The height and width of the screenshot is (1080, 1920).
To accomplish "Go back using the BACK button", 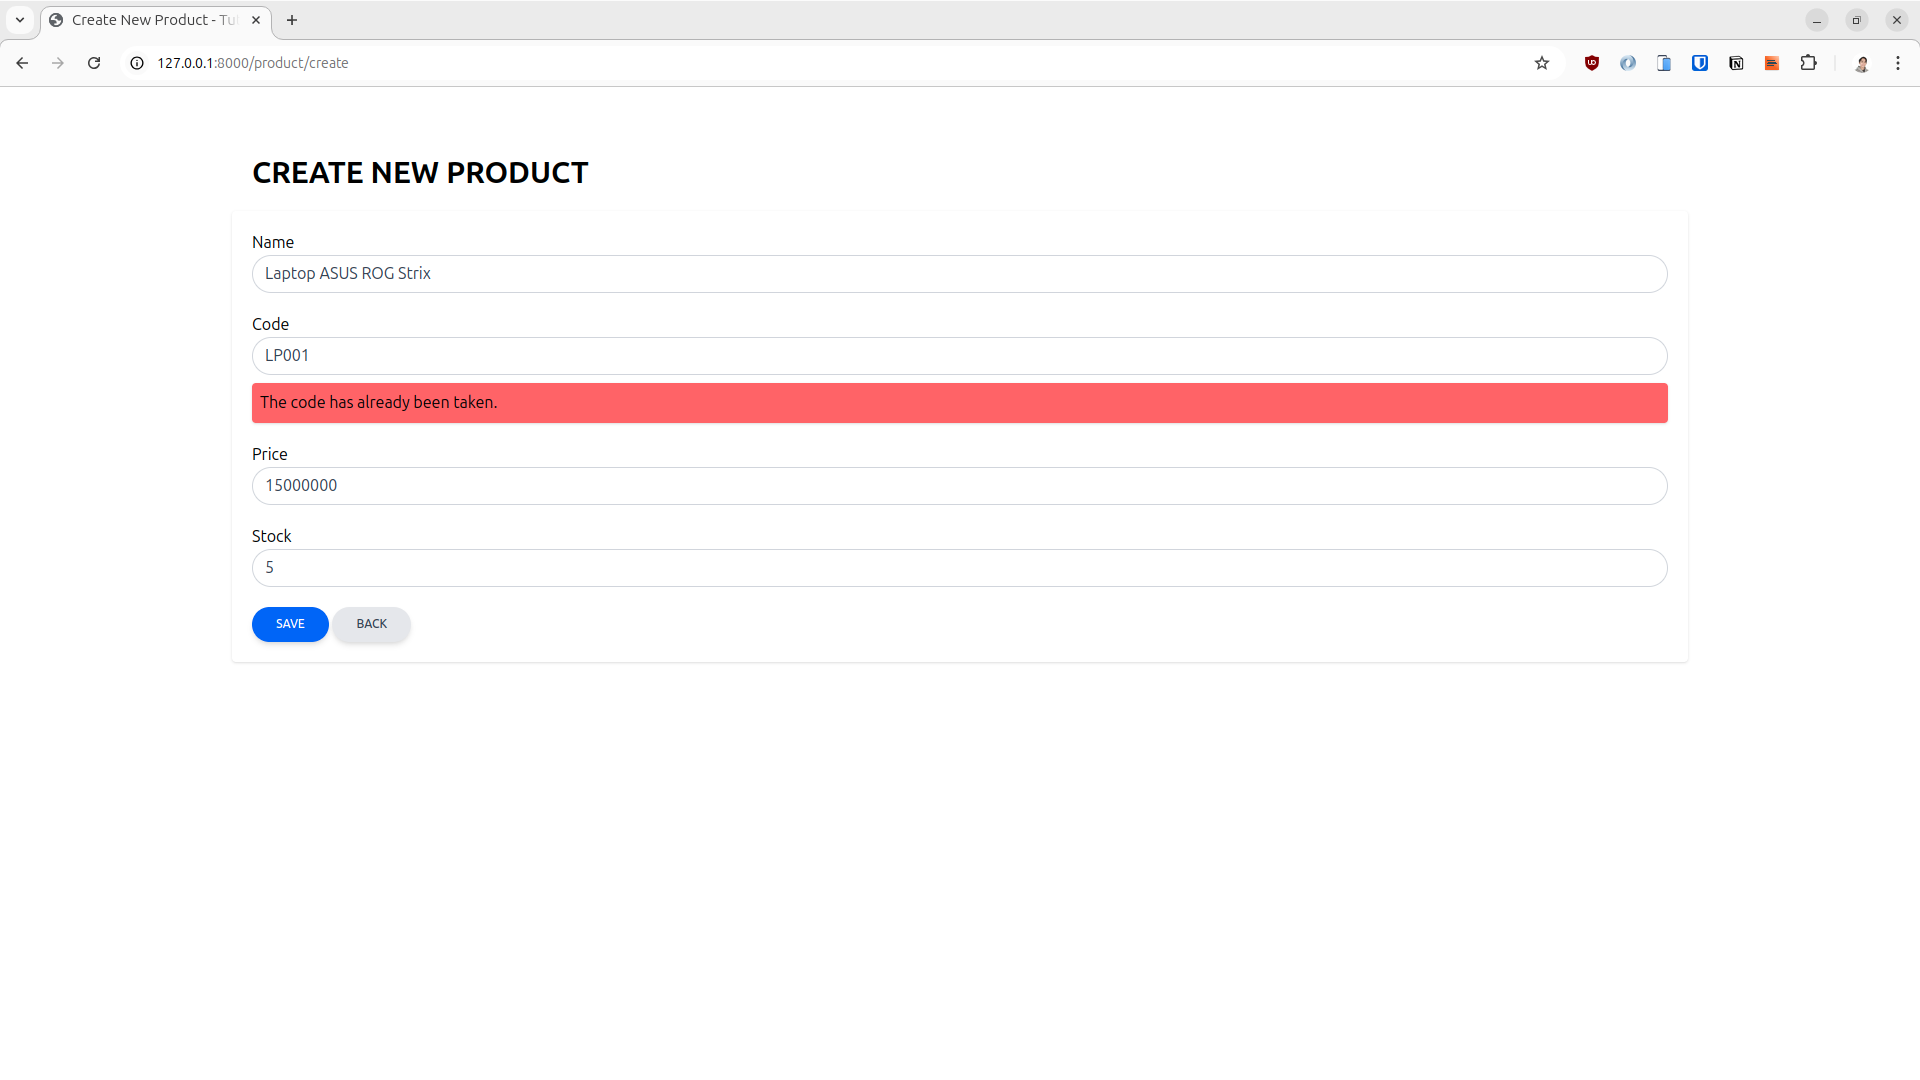I will (x=371, y=623).
